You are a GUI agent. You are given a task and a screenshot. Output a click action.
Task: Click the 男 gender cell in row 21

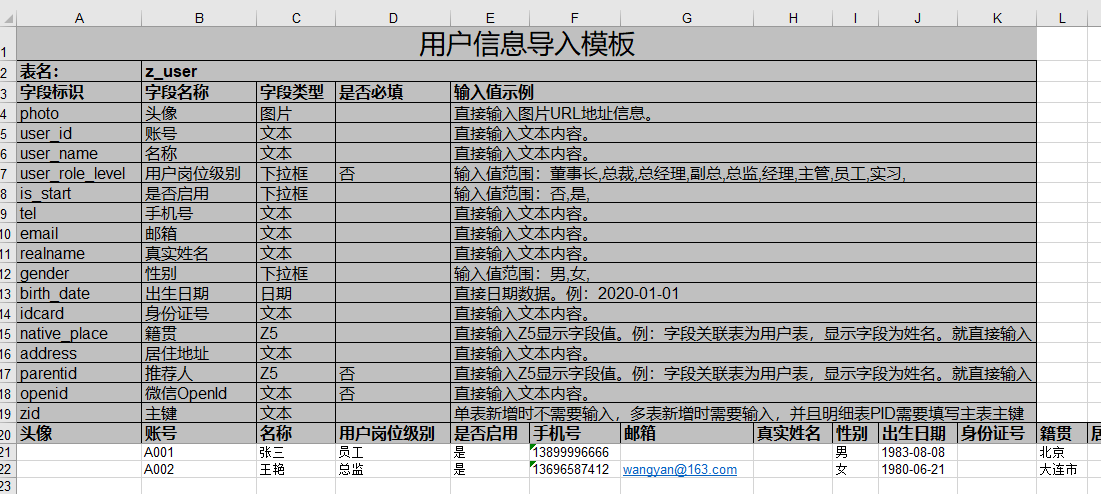tap(855, 453)
